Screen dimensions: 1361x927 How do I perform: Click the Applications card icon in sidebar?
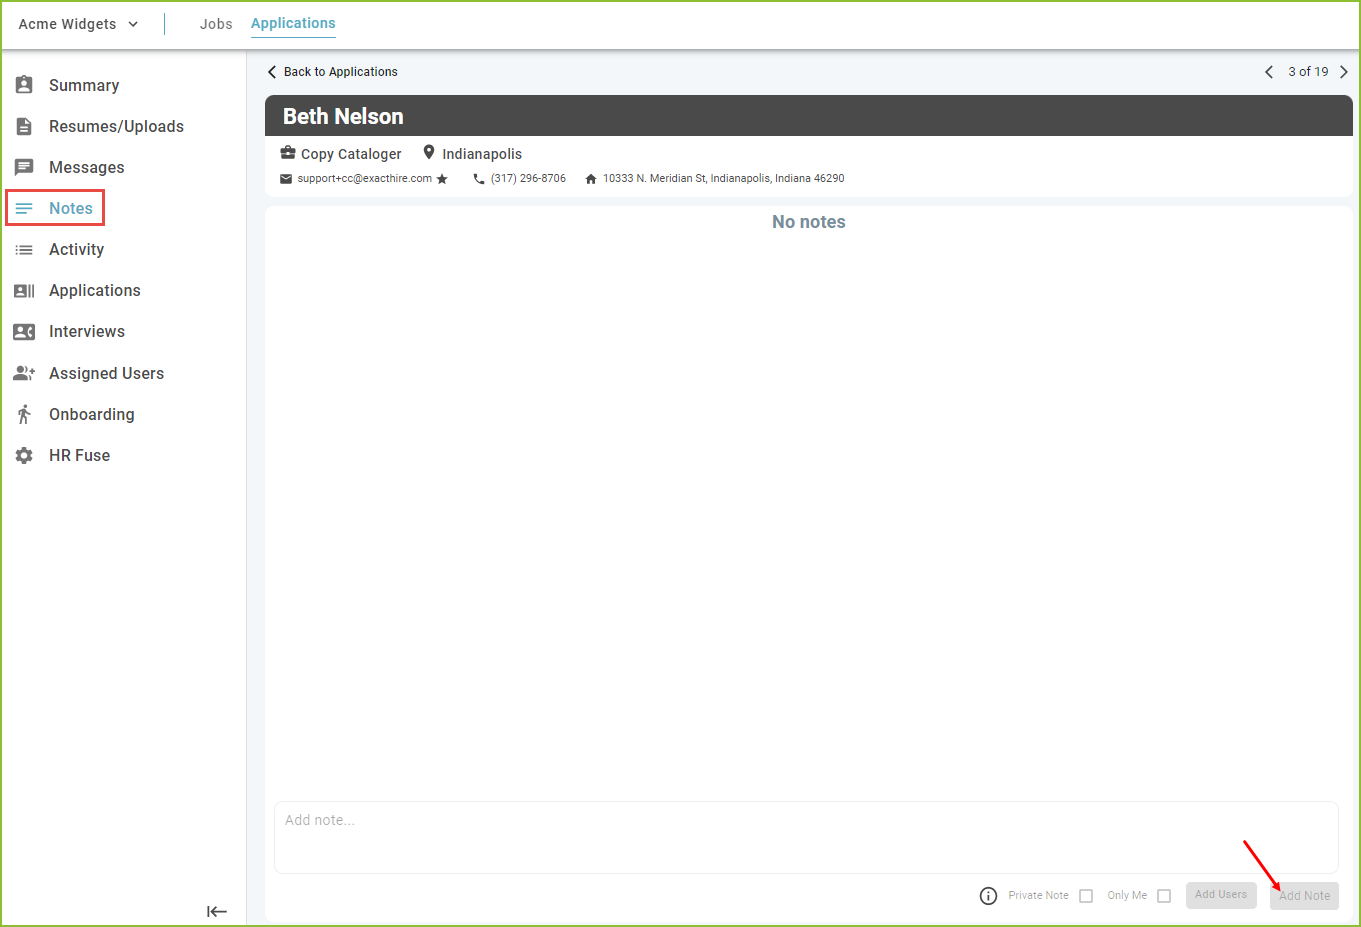point(24,290)
